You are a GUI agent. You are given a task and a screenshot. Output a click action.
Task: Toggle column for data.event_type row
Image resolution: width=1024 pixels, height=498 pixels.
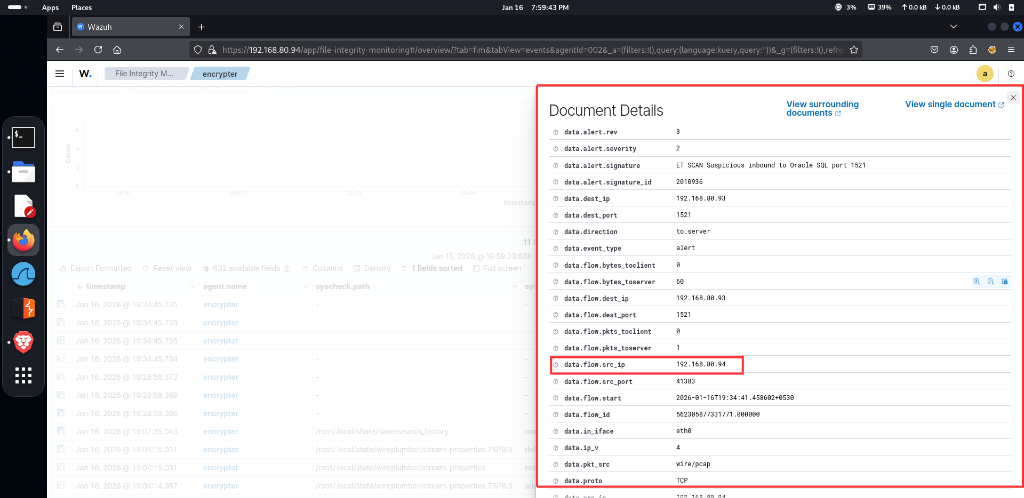click(x=556, y=248)
